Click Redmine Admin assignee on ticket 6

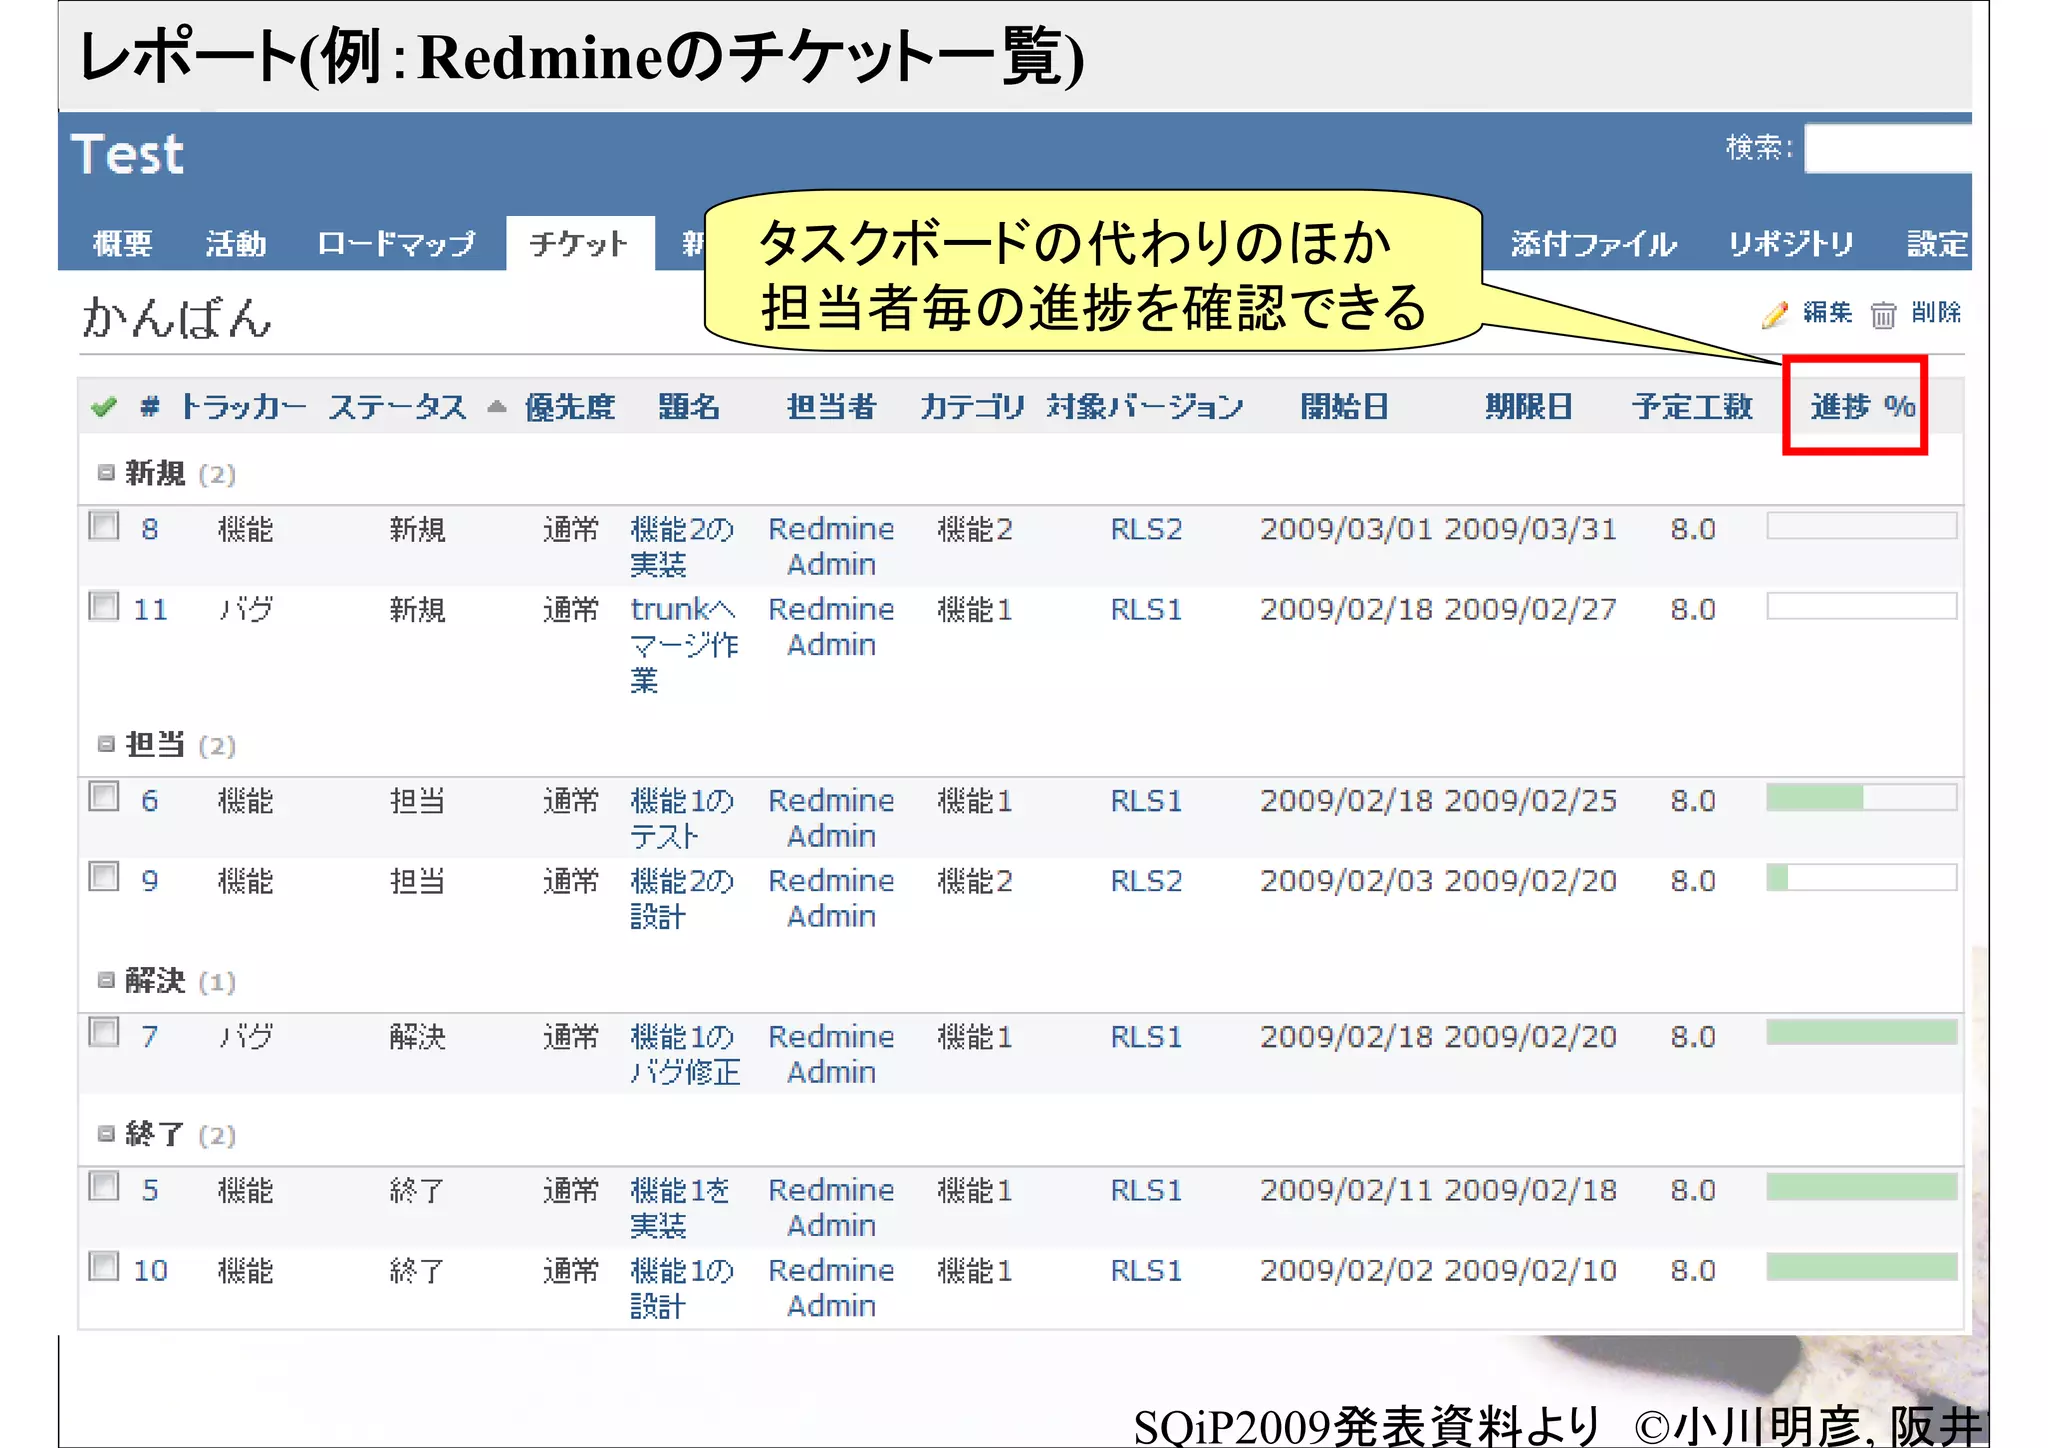tap(831, 818)
